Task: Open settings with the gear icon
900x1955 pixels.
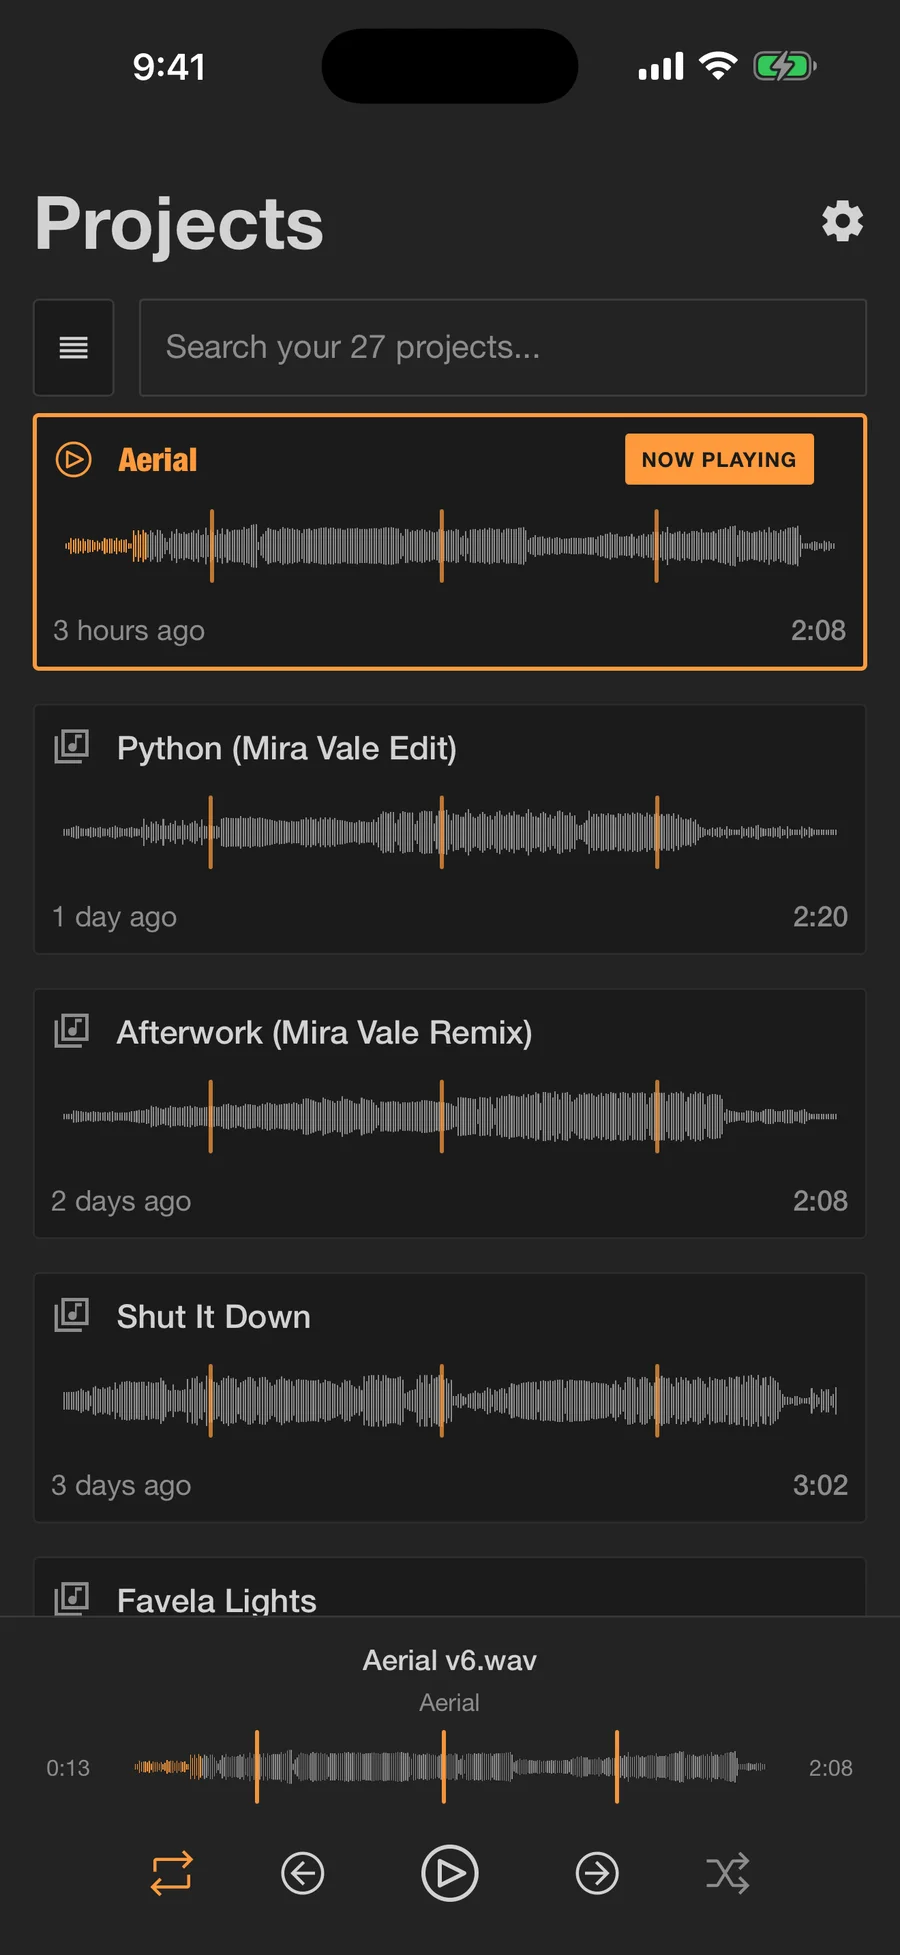Action: click(x=842, y=221)
